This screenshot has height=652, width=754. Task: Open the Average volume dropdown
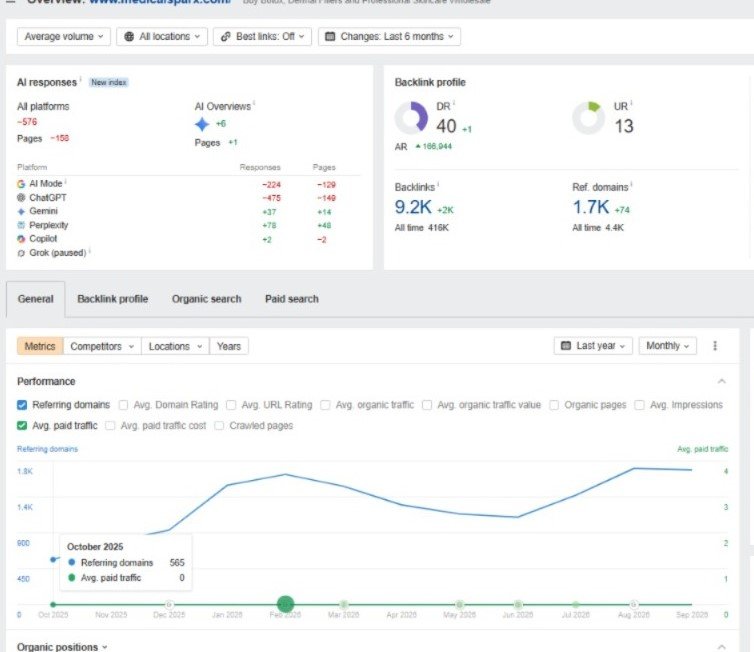pos(63,37)
